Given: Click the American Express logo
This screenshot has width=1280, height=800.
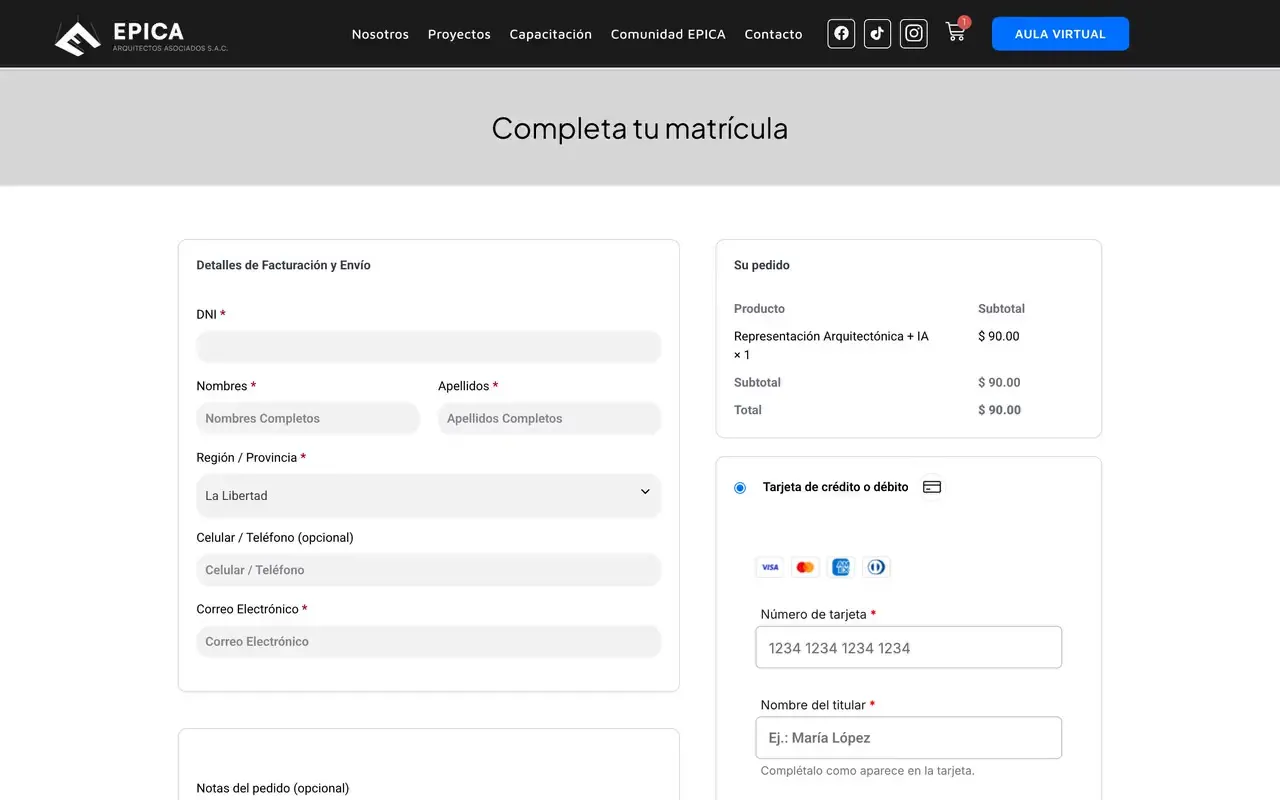Looking at the screenshot, I should coord(841,567).
